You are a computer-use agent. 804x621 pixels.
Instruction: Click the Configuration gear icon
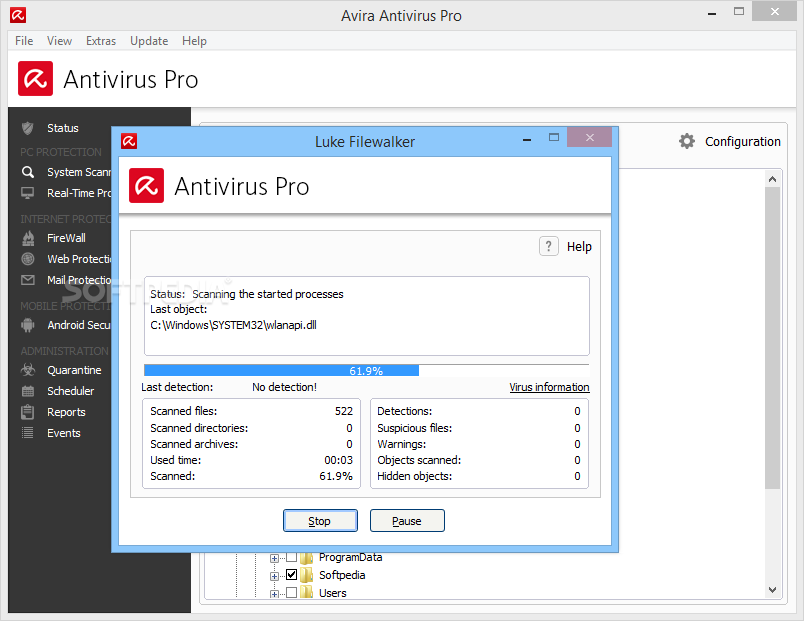coord(687,141)
